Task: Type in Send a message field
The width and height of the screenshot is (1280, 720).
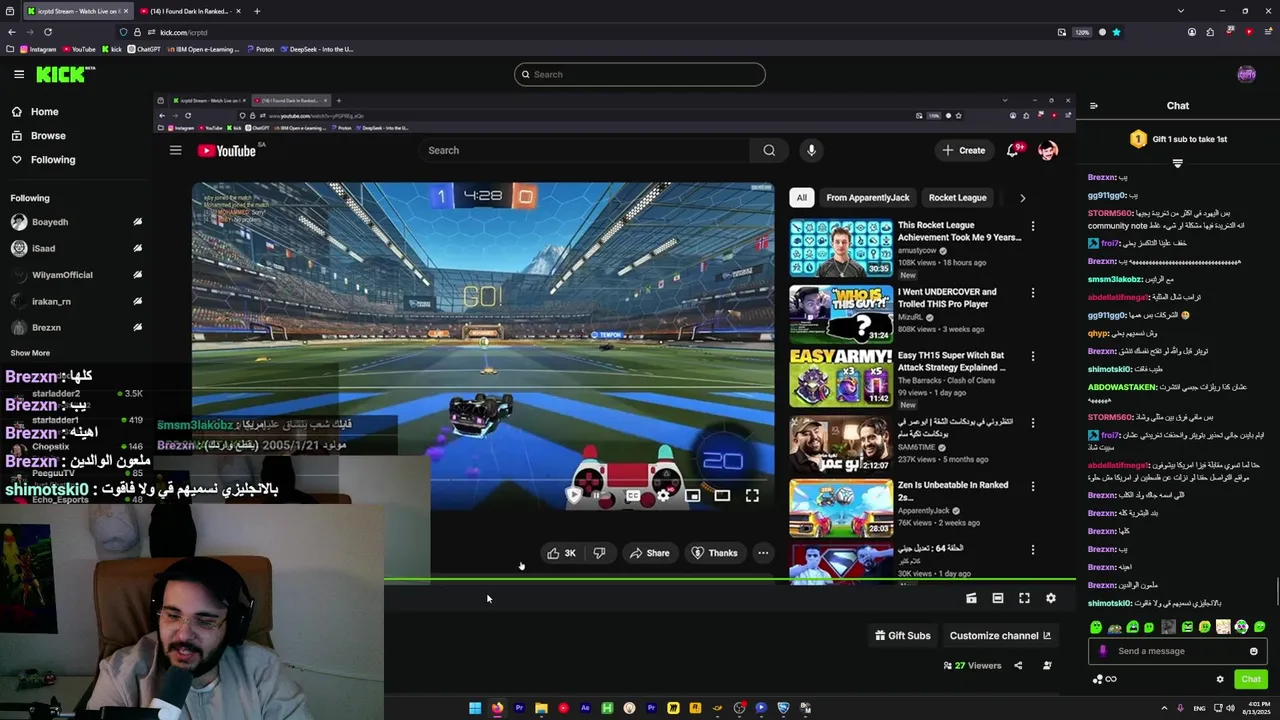Action: coord(1177,651)
